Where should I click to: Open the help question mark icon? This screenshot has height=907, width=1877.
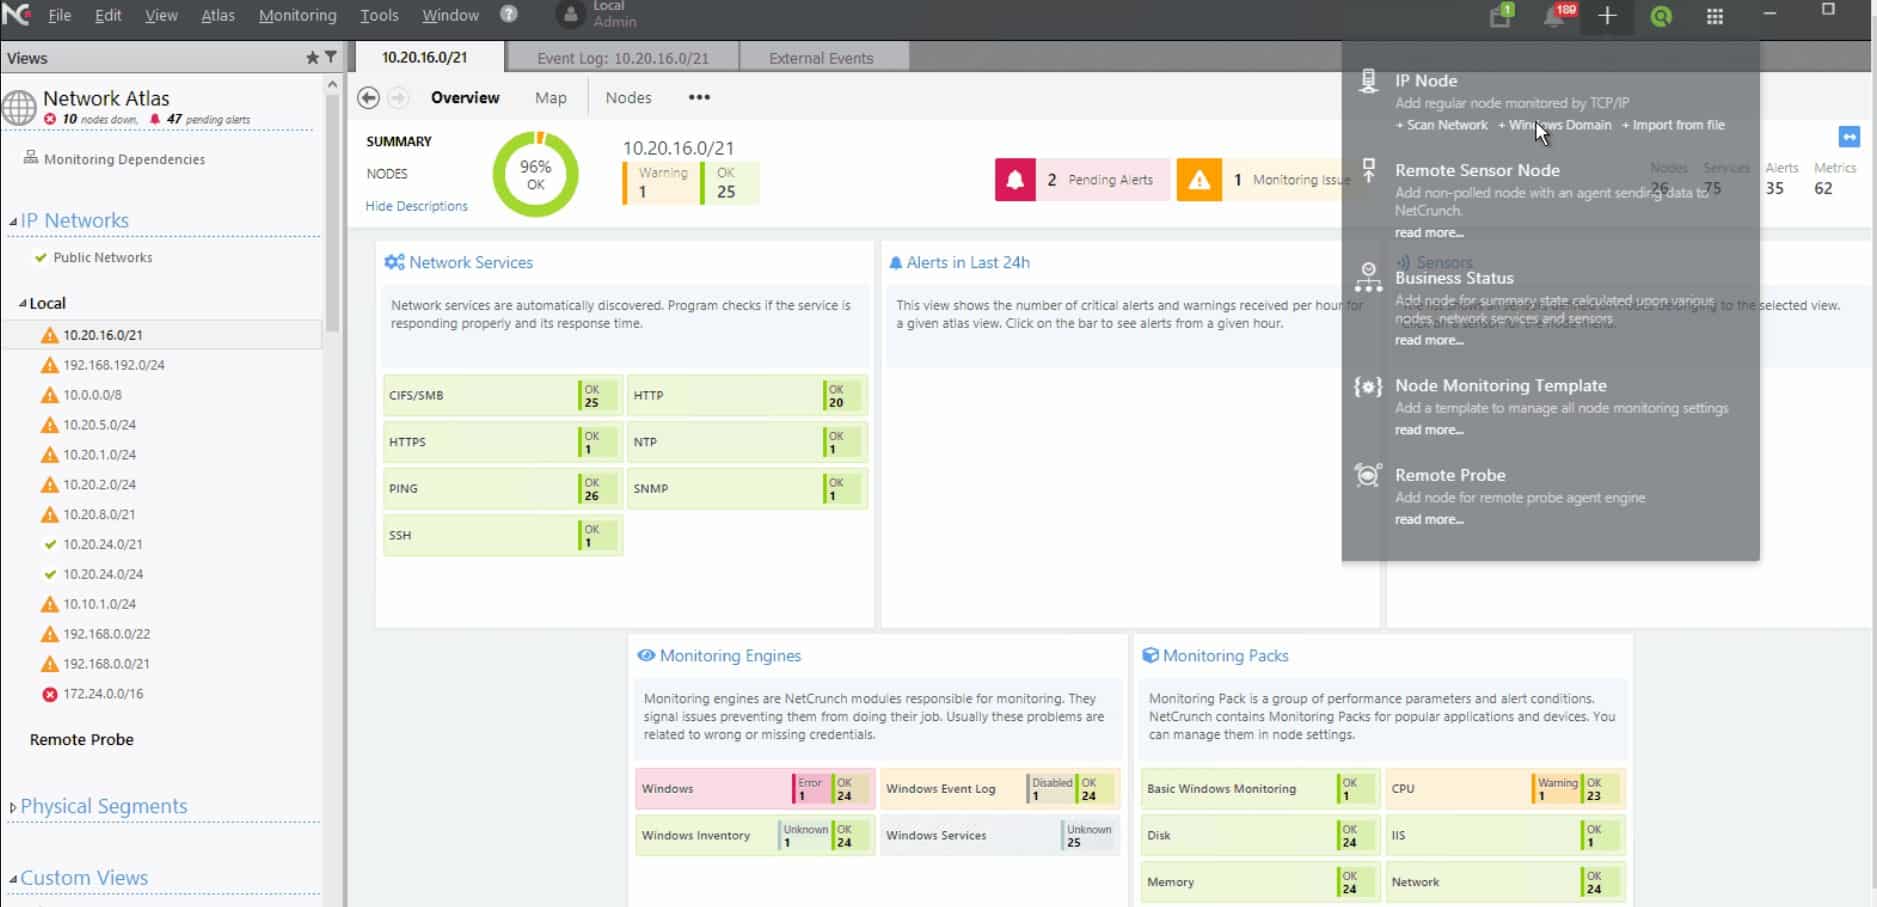point(509,15)
